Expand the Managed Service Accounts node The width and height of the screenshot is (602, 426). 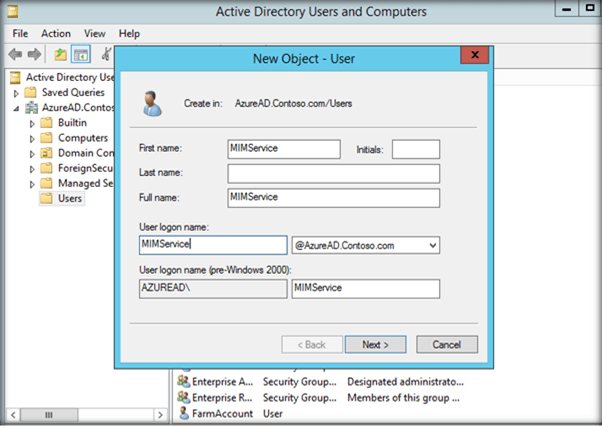(x=32, y=185)
